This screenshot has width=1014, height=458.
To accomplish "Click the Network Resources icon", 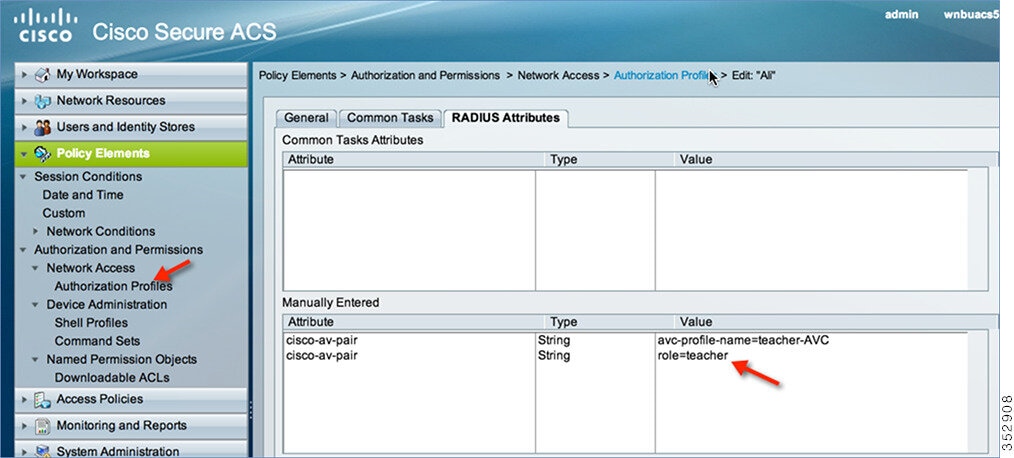I will click(x=42, y=101).
